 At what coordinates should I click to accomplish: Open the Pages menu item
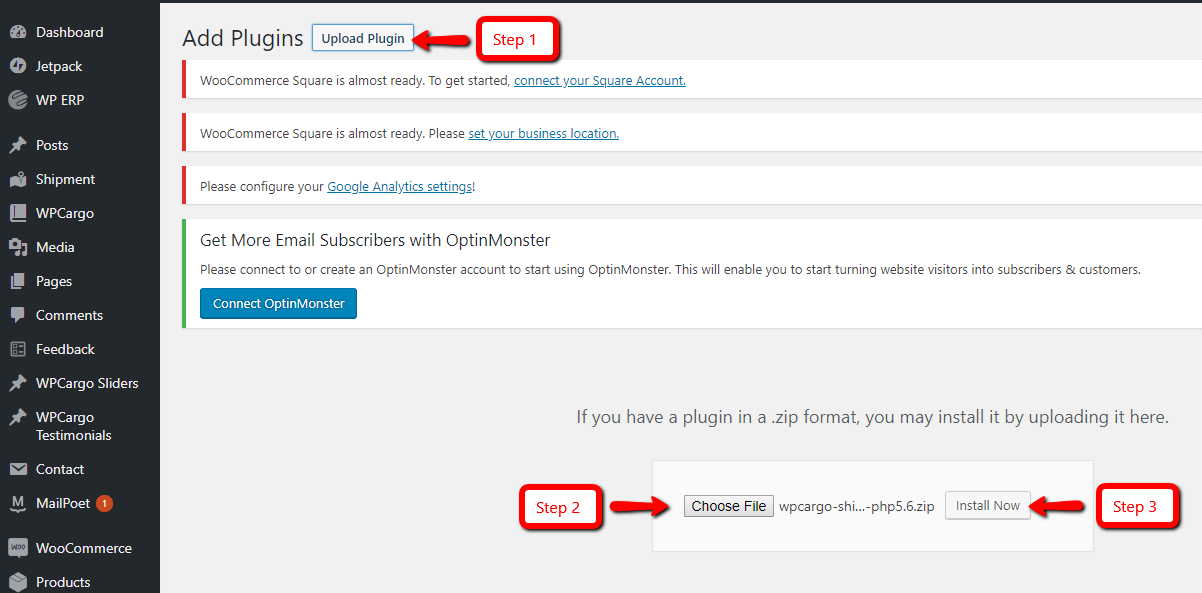54,281
